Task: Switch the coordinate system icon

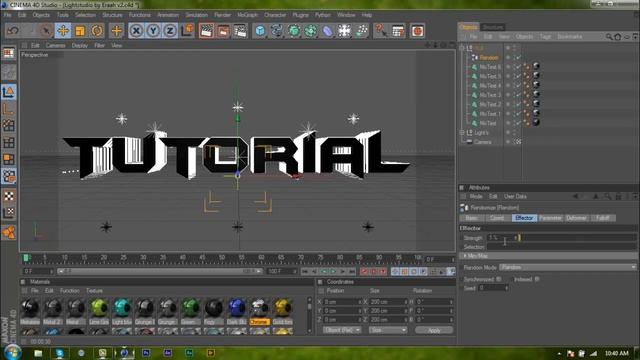Action: pos(187,31)
